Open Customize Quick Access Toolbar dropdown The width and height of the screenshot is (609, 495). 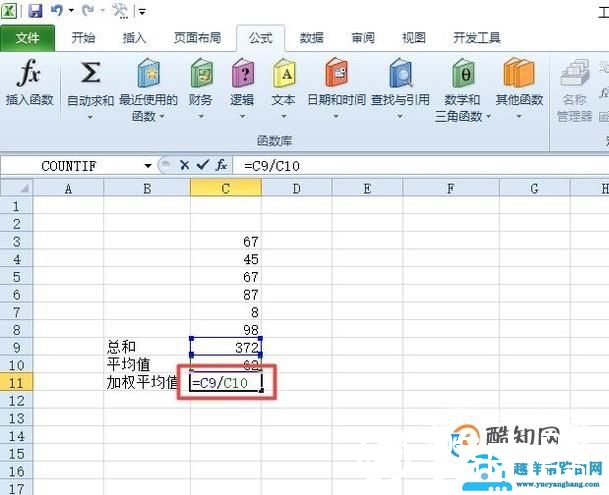pyautogui.click(x=142, y=12)
